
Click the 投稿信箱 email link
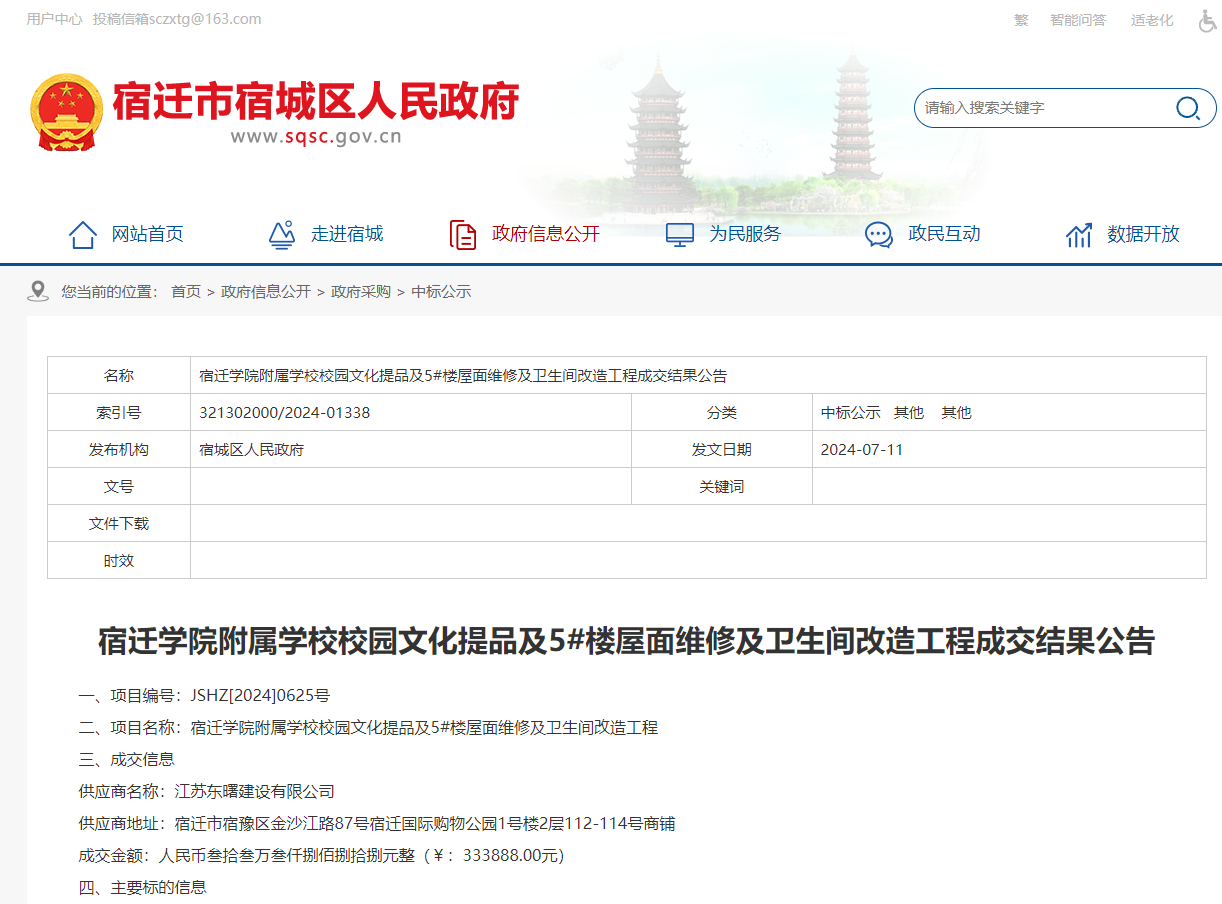(177, 19)
